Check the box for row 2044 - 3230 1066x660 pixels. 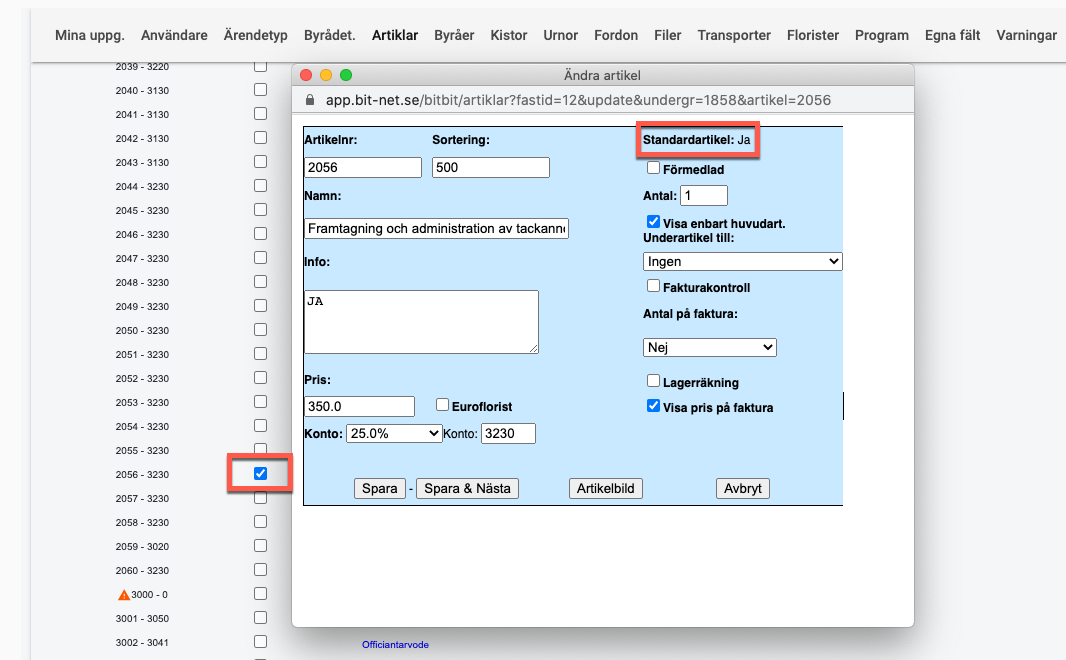260,186
